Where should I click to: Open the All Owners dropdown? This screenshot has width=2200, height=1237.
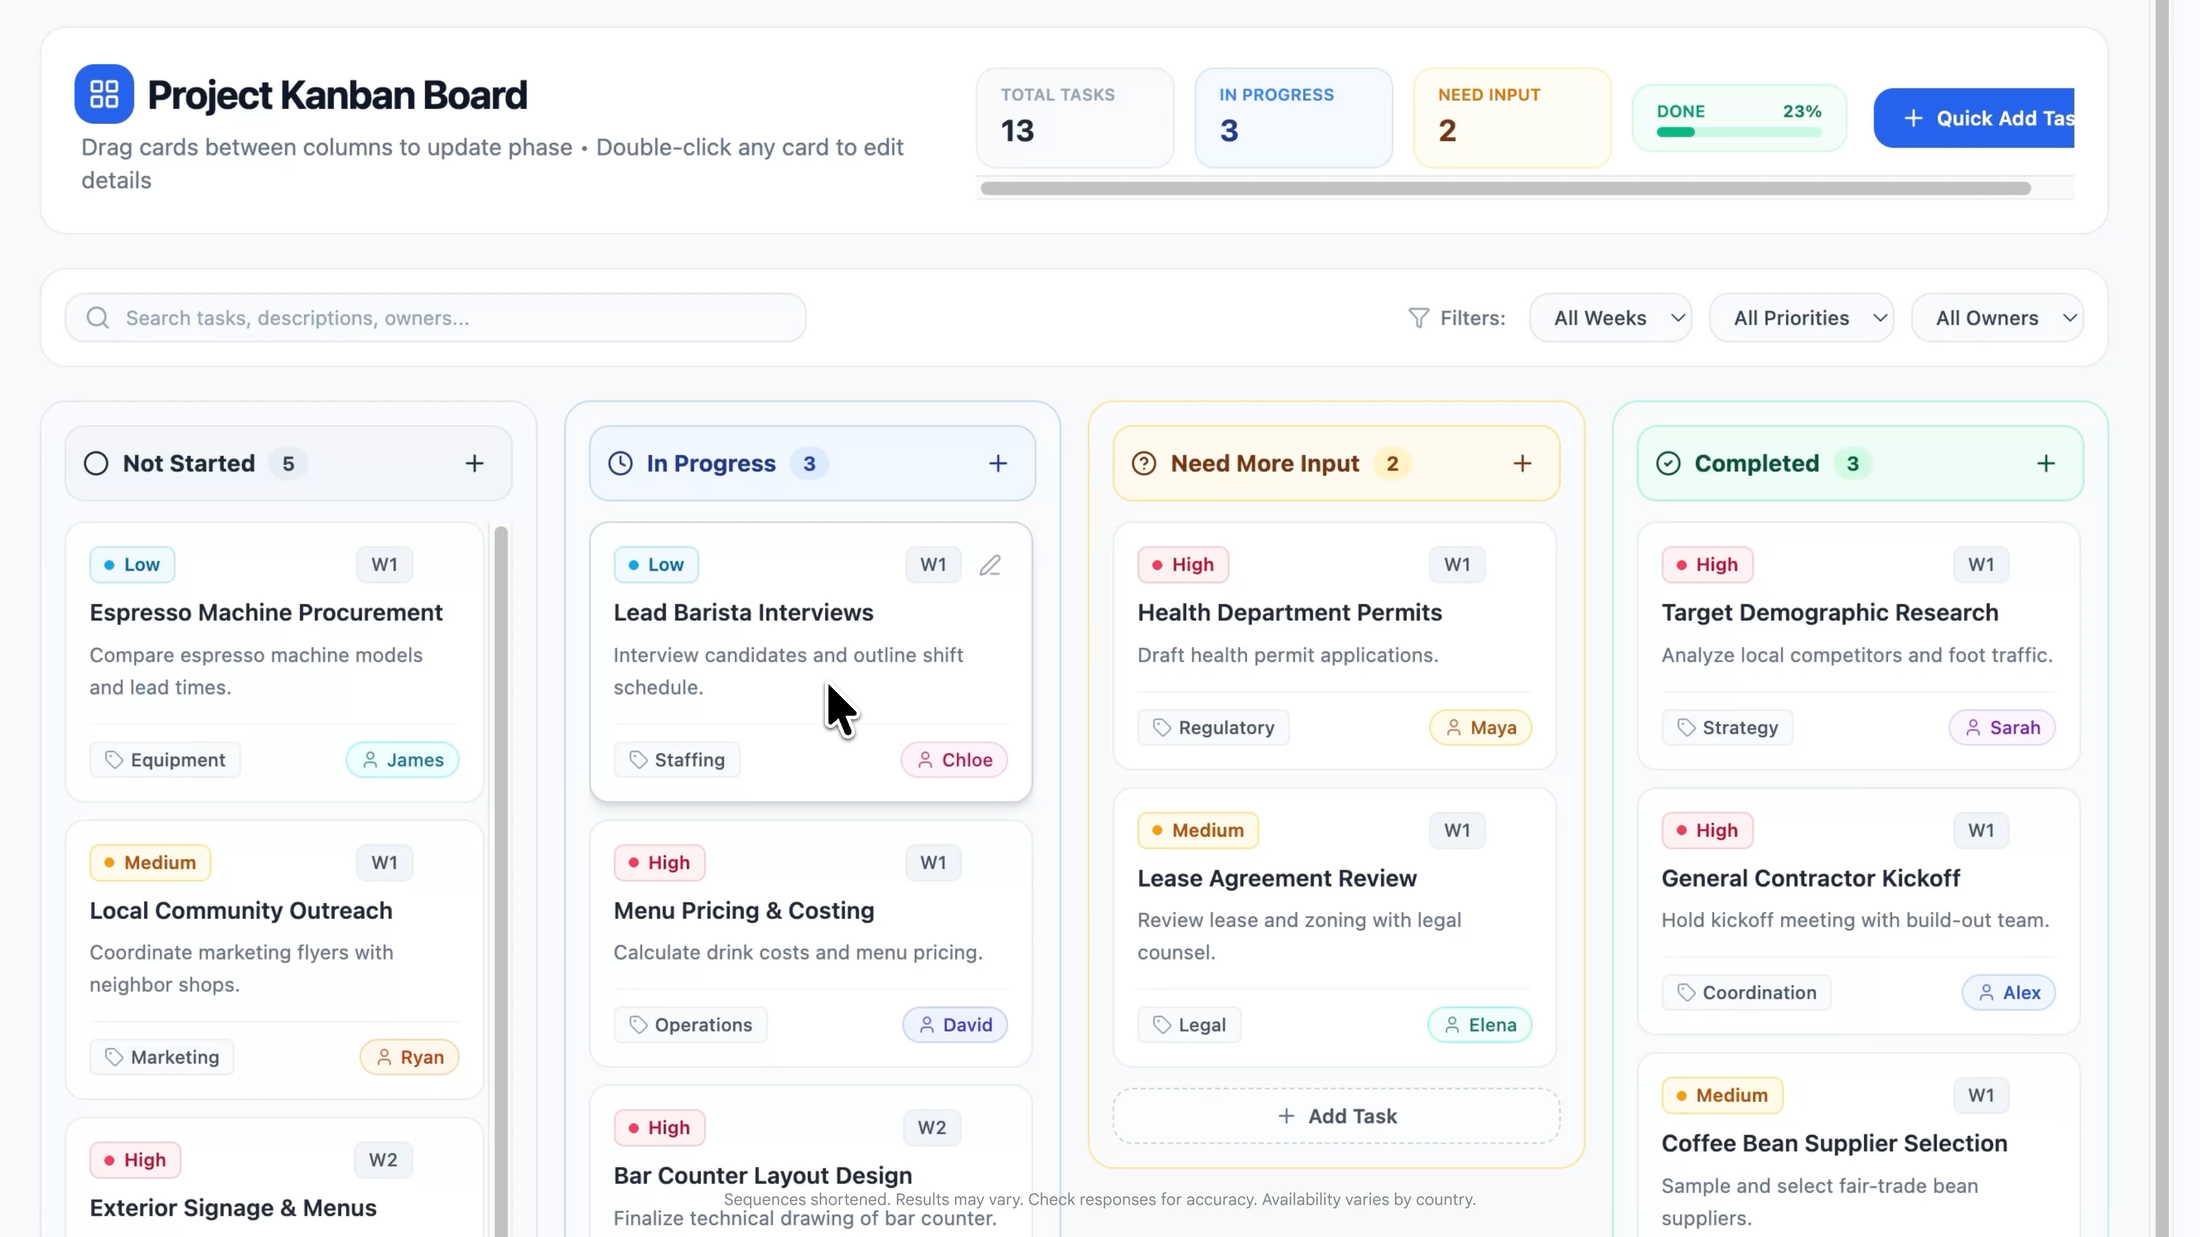1997,318
